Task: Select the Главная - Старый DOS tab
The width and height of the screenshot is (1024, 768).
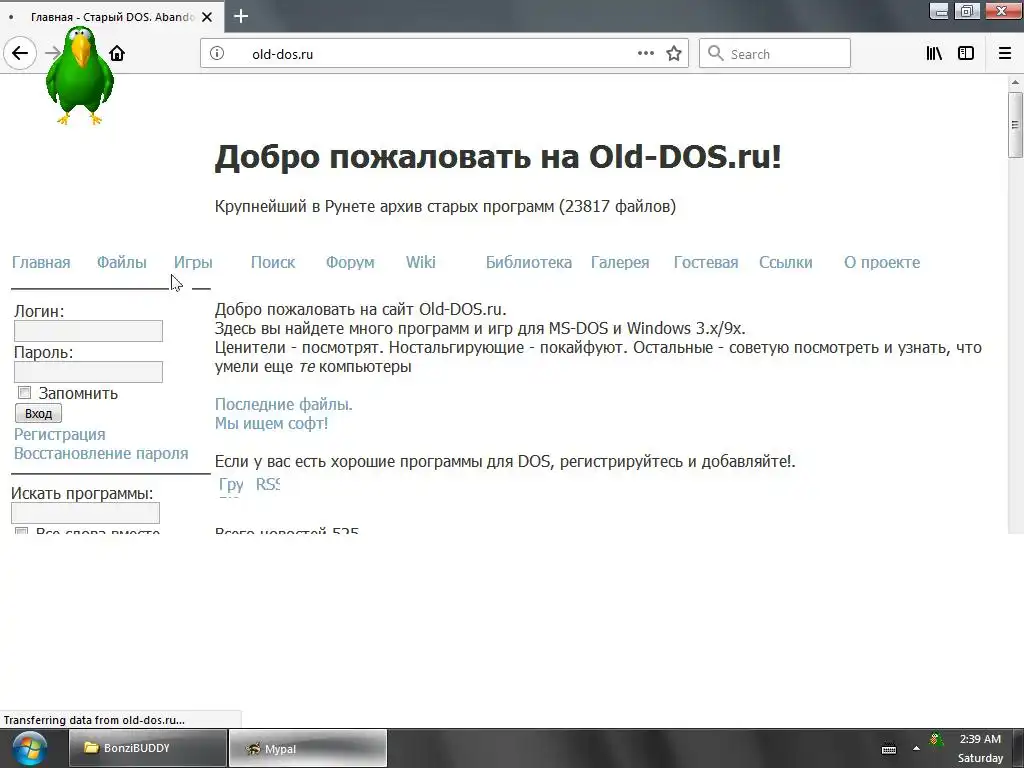Action: click(x=112, y=17)
